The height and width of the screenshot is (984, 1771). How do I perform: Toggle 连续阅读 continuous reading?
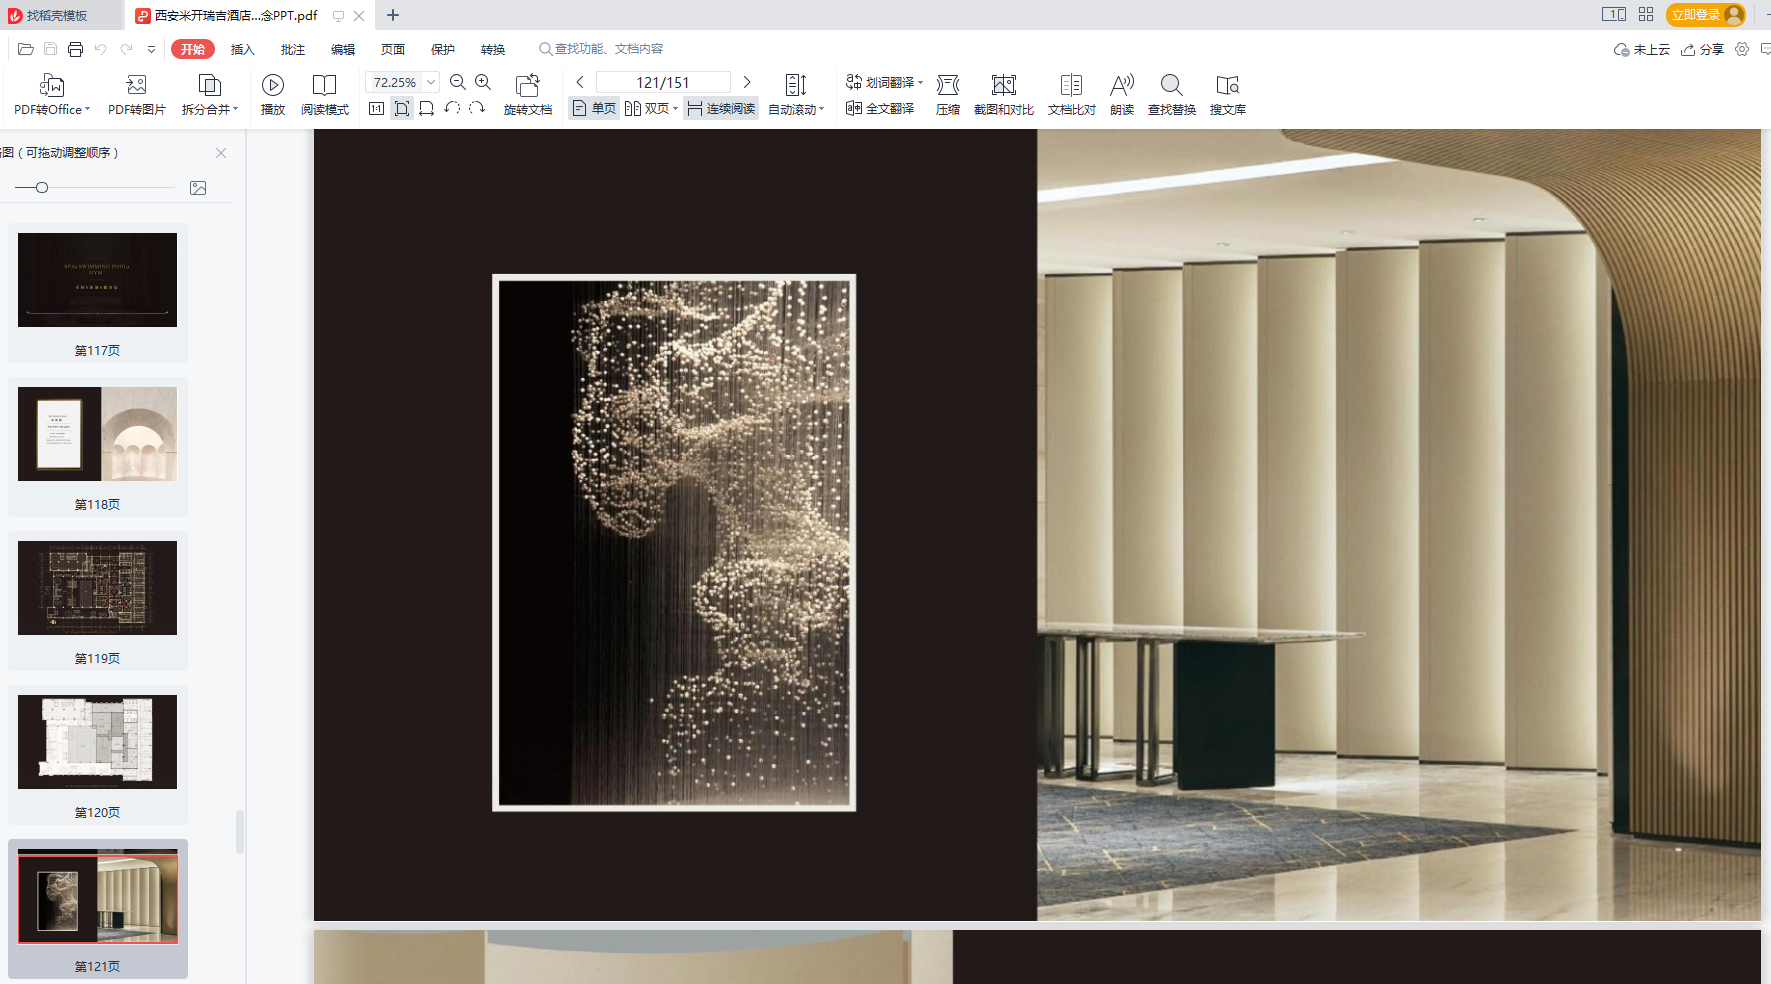(721, 108)
